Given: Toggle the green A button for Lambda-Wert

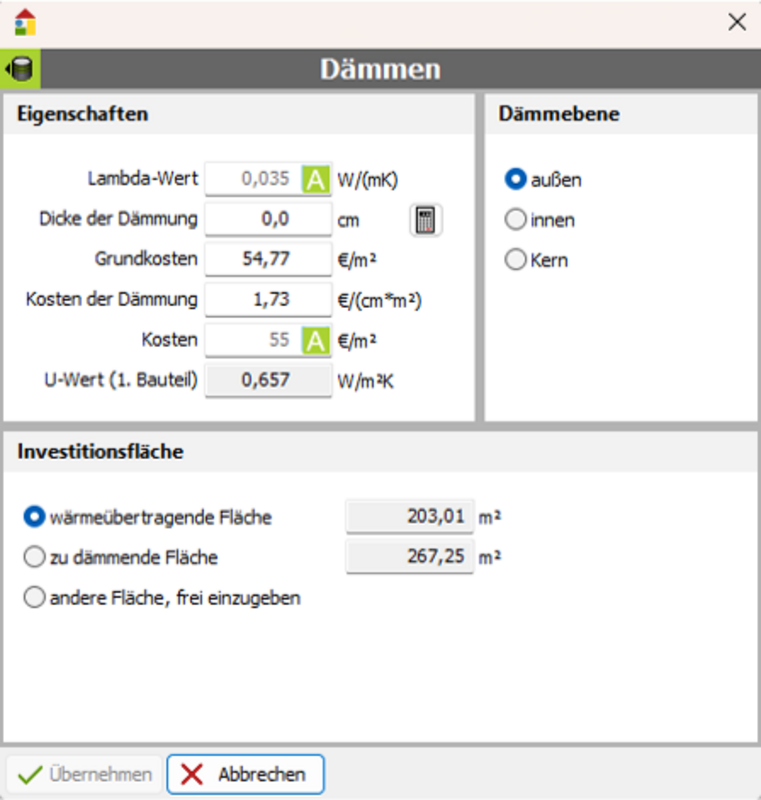Looking at the screenshot, I should 316,180.
